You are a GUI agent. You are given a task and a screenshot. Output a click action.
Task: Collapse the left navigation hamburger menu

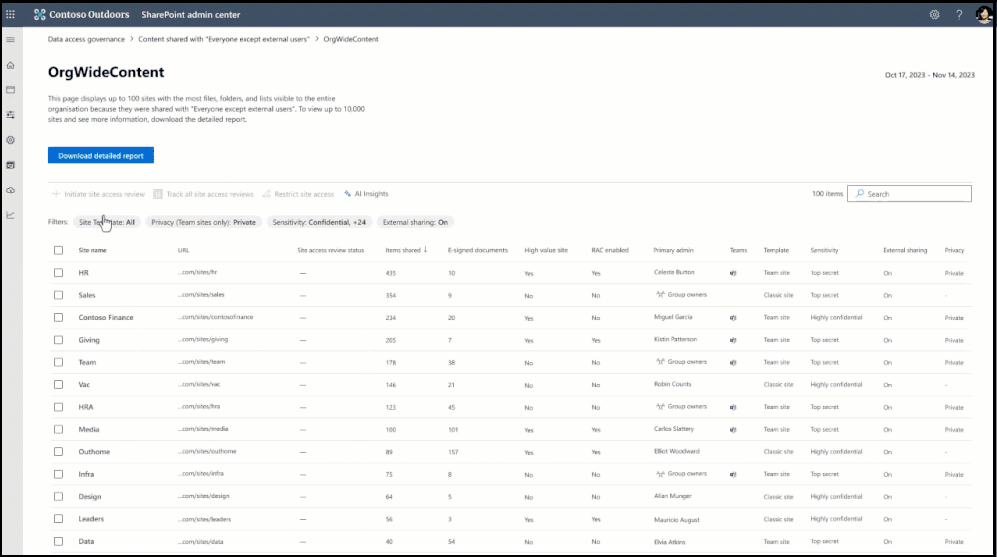click(11, 40)
